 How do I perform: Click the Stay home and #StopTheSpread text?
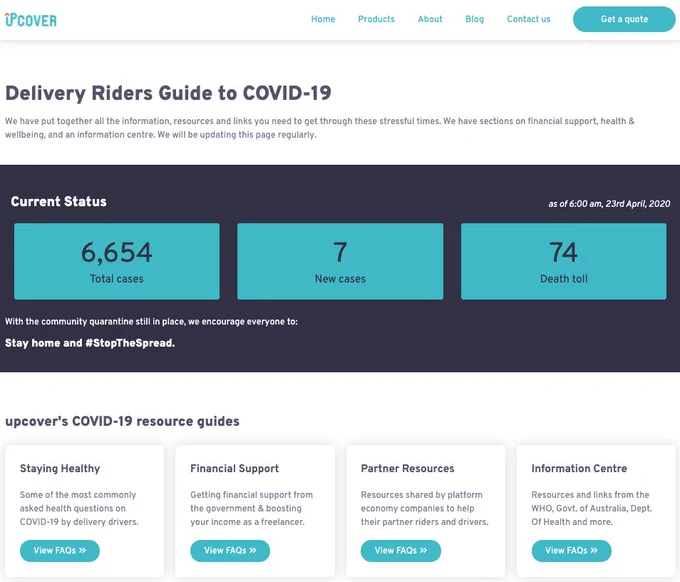(90, 343)
